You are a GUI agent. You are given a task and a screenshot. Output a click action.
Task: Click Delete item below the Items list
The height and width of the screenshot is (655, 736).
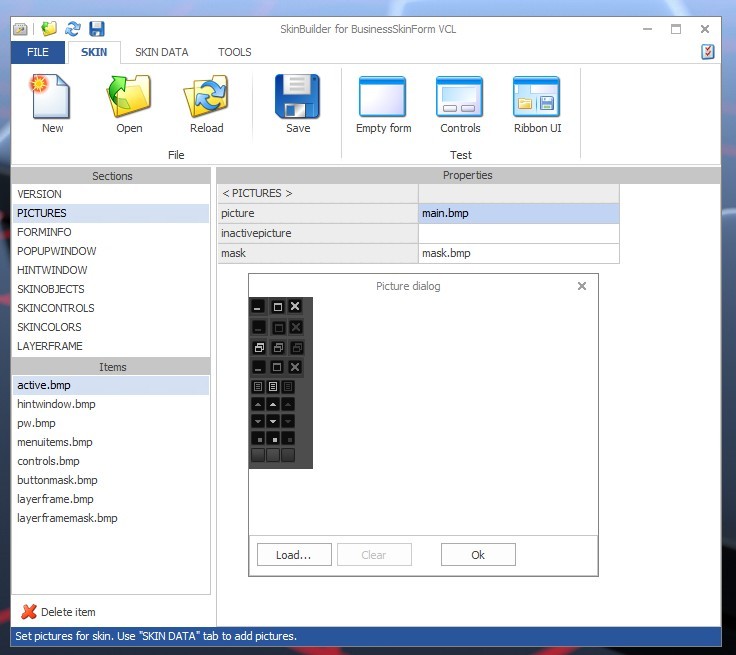pyautogui.click(x=59, y=612)
